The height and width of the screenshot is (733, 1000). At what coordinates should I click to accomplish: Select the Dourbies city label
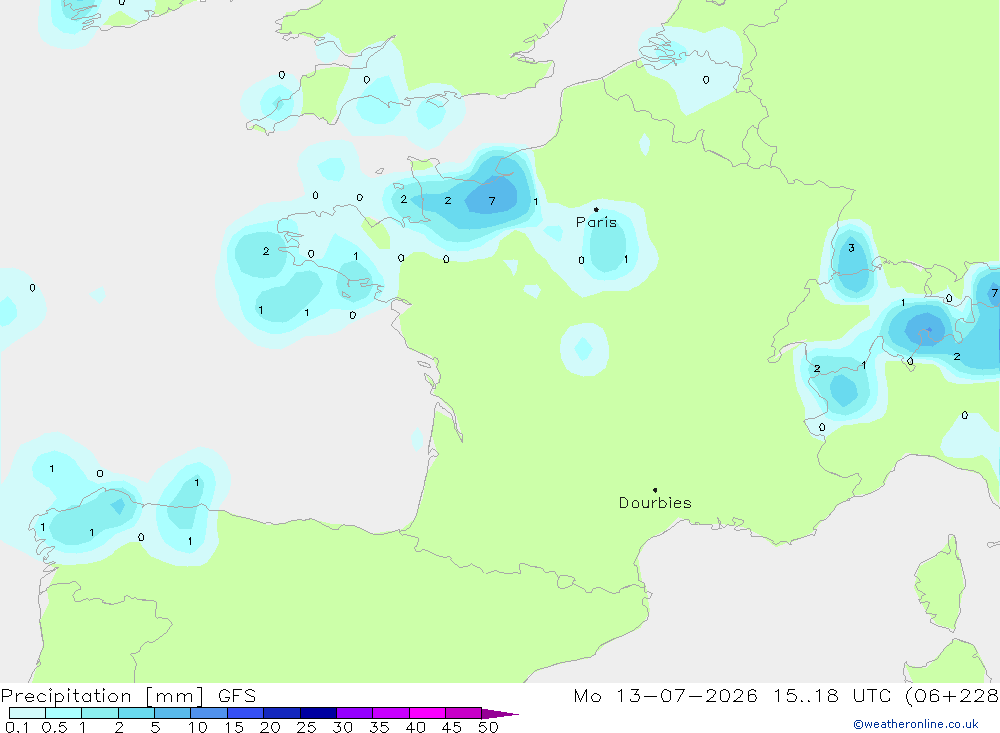pos(655,503)
